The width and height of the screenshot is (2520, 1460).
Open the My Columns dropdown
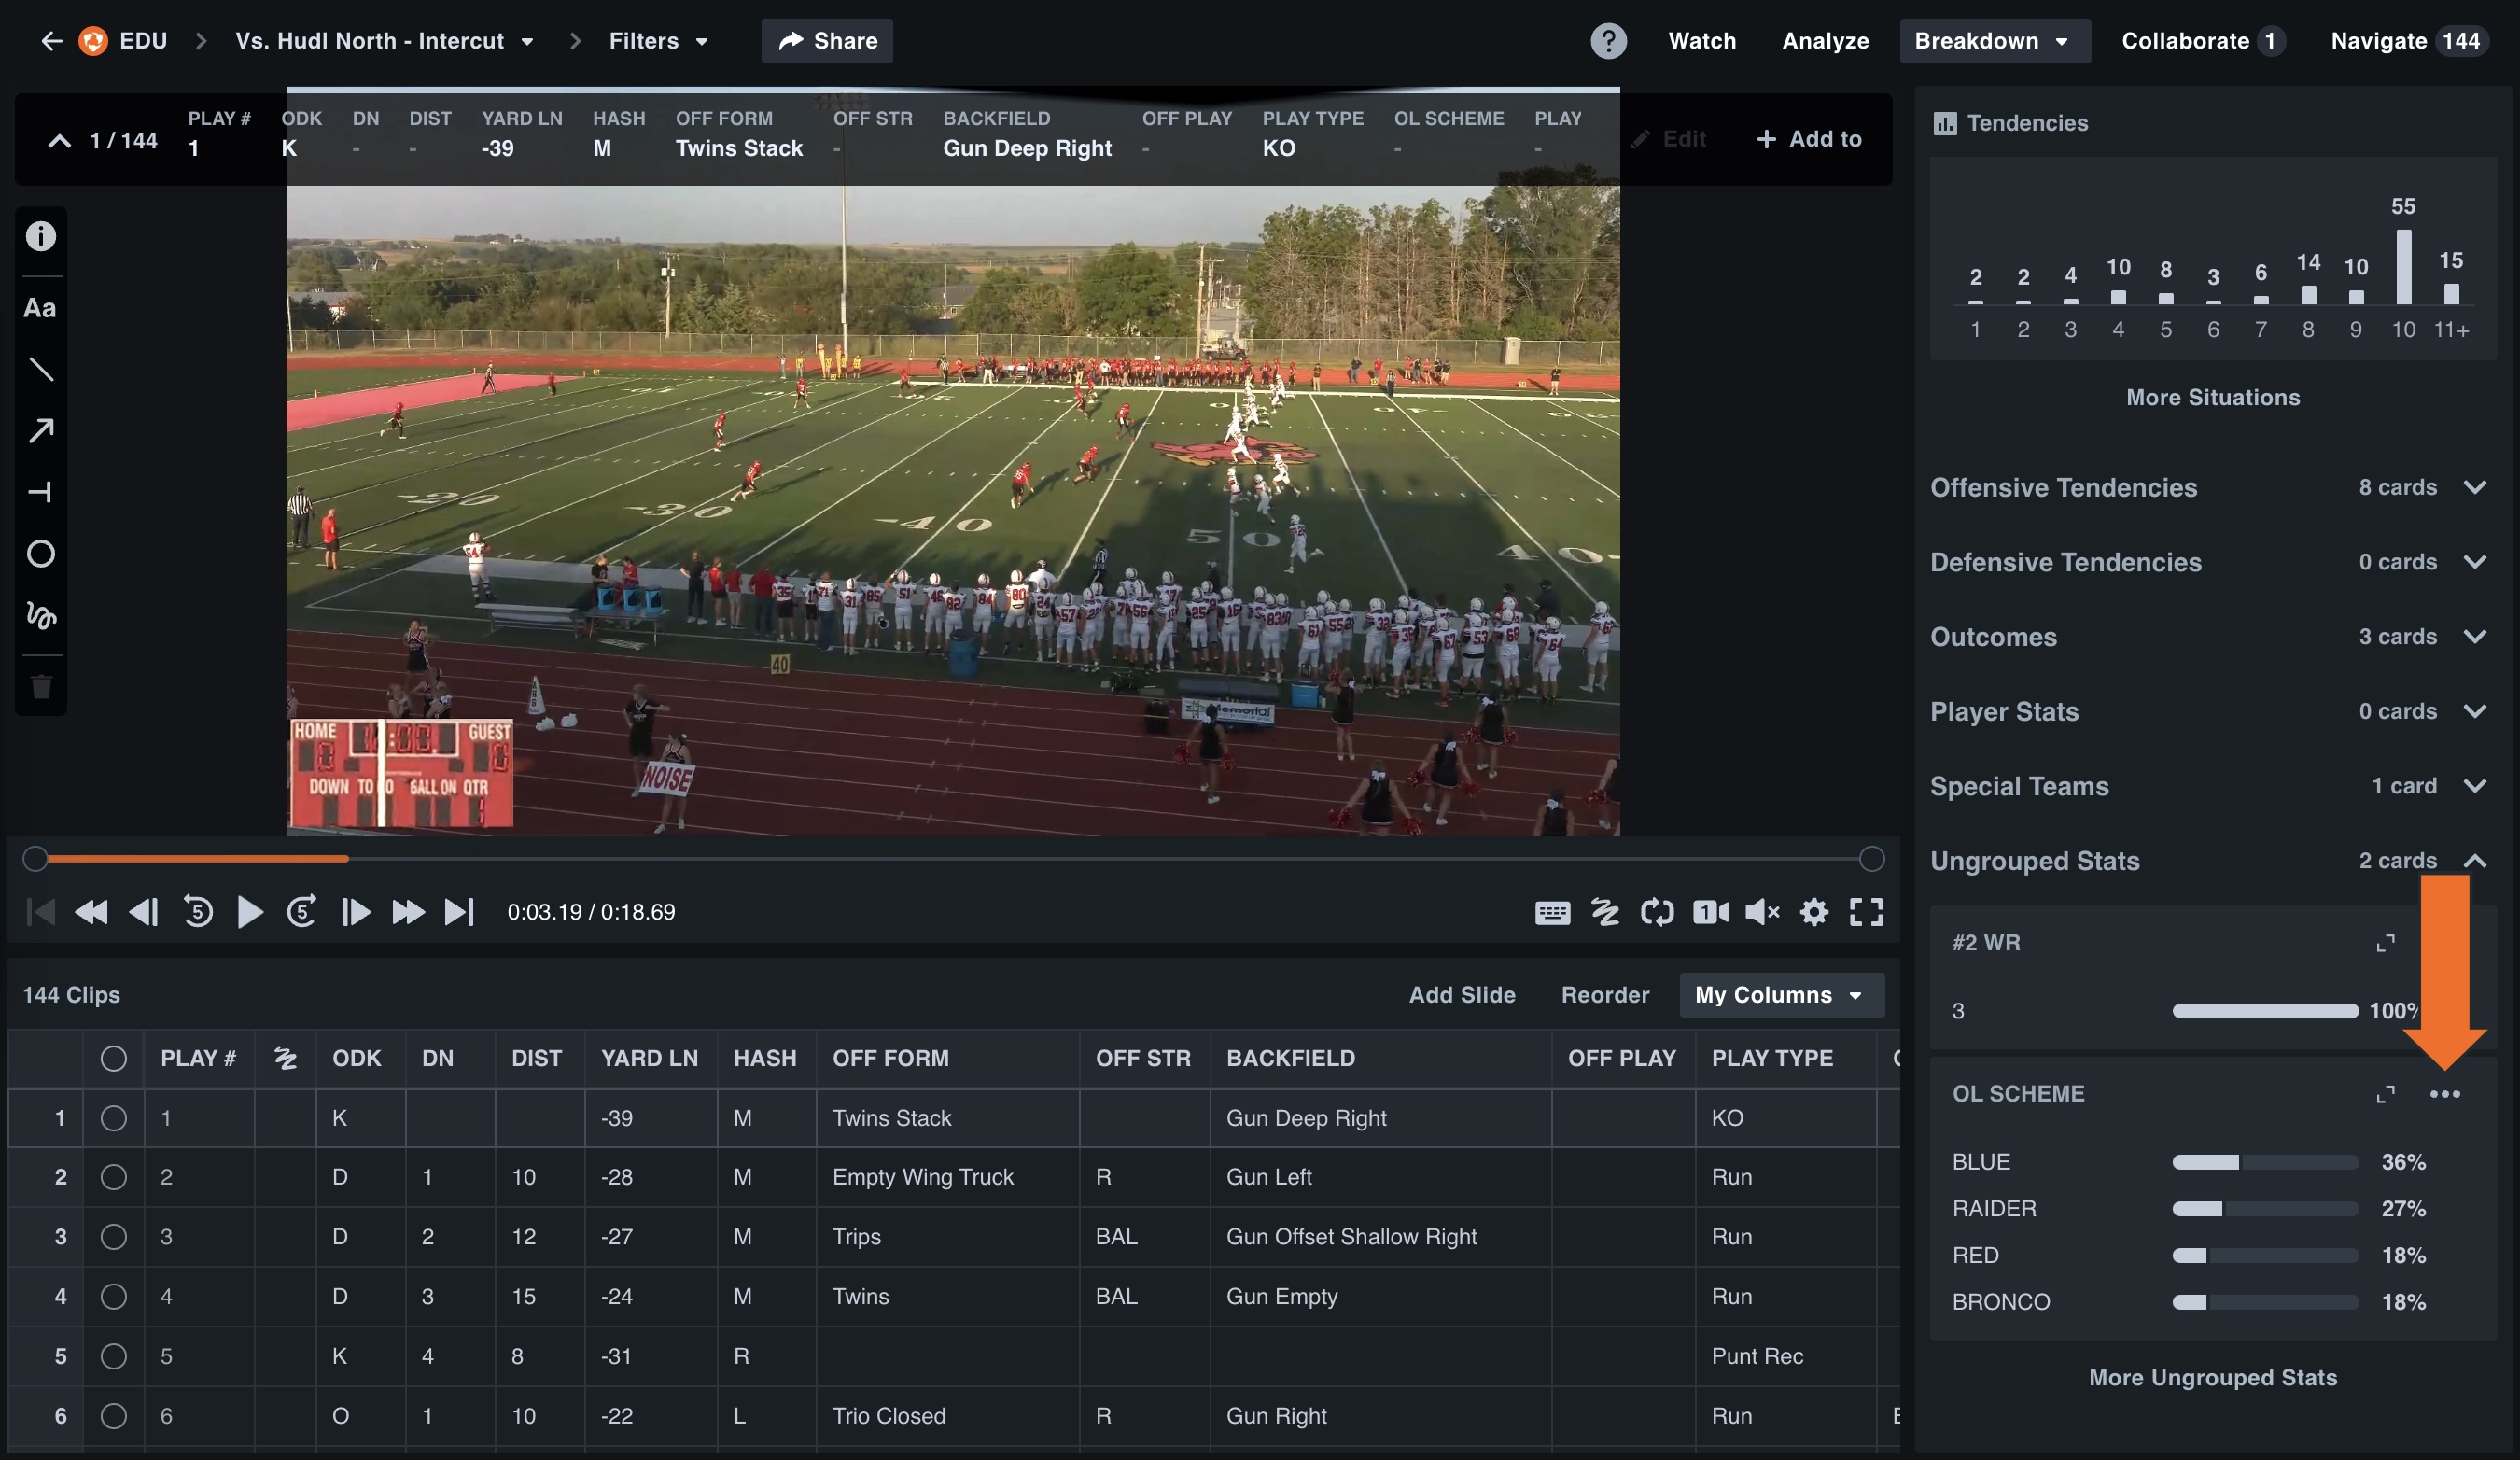pyautogui.click(x=1781, y=995)
